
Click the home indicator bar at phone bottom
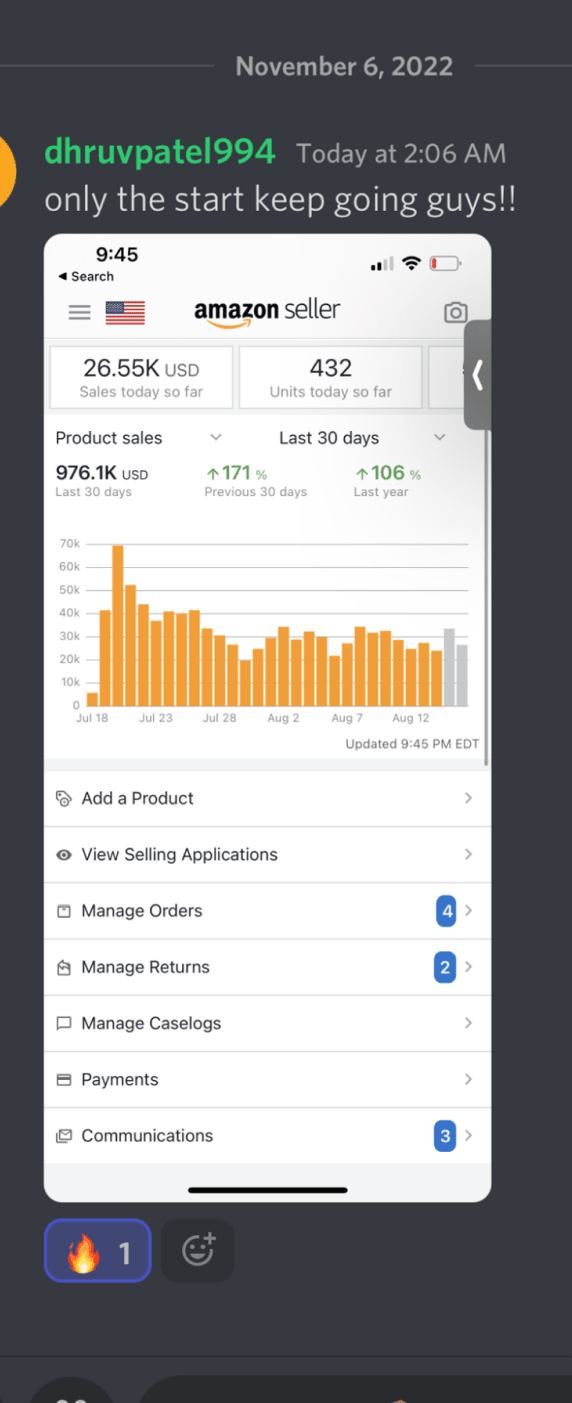[268, 1190]
